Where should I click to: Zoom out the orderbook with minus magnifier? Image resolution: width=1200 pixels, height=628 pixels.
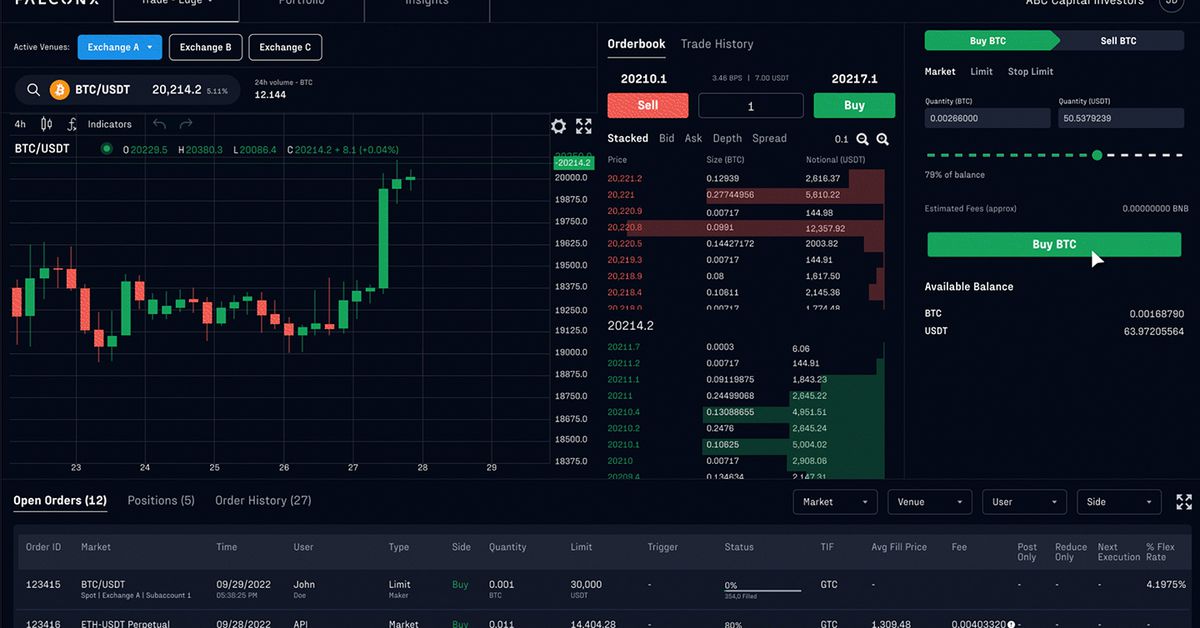[862, 139]
